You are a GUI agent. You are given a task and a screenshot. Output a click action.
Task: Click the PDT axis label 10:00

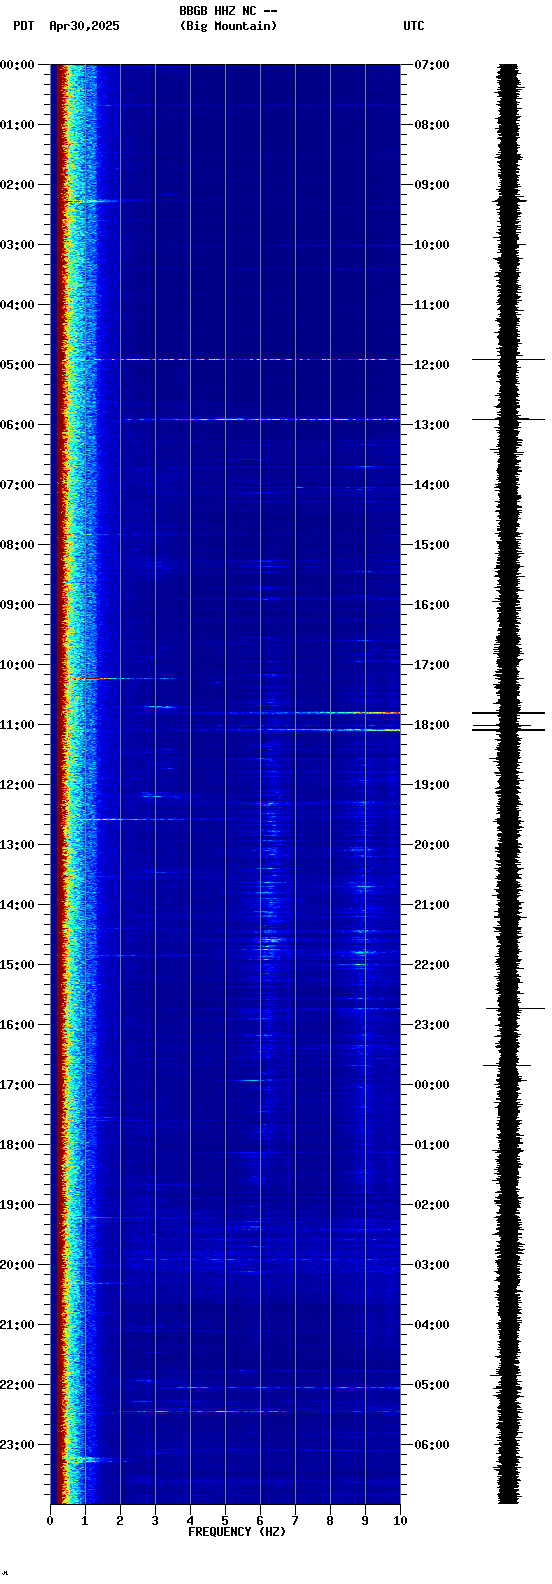(17, 665)
